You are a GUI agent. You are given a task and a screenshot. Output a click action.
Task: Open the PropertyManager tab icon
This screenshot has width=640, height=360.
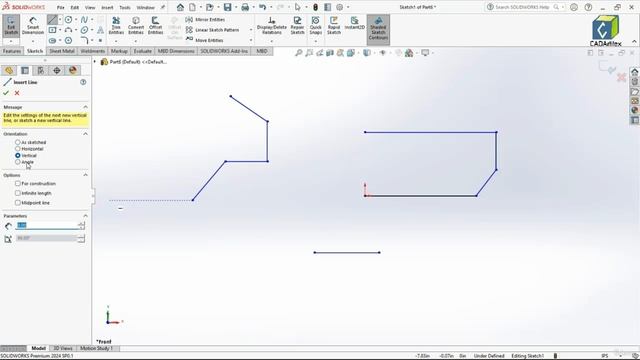pyautogui.click(x=25, y=70)
